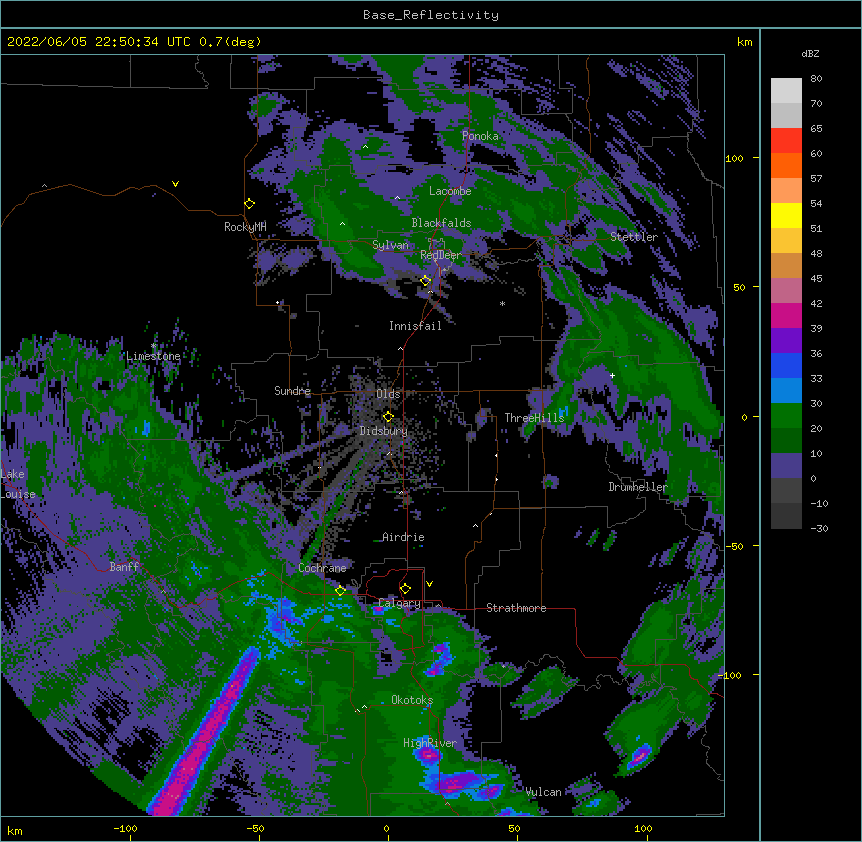The width and height of the screenshot is (862, 842).
Task: Click the red 60-65 dBZ legend swatch
Action: click(x=786, y=141)
